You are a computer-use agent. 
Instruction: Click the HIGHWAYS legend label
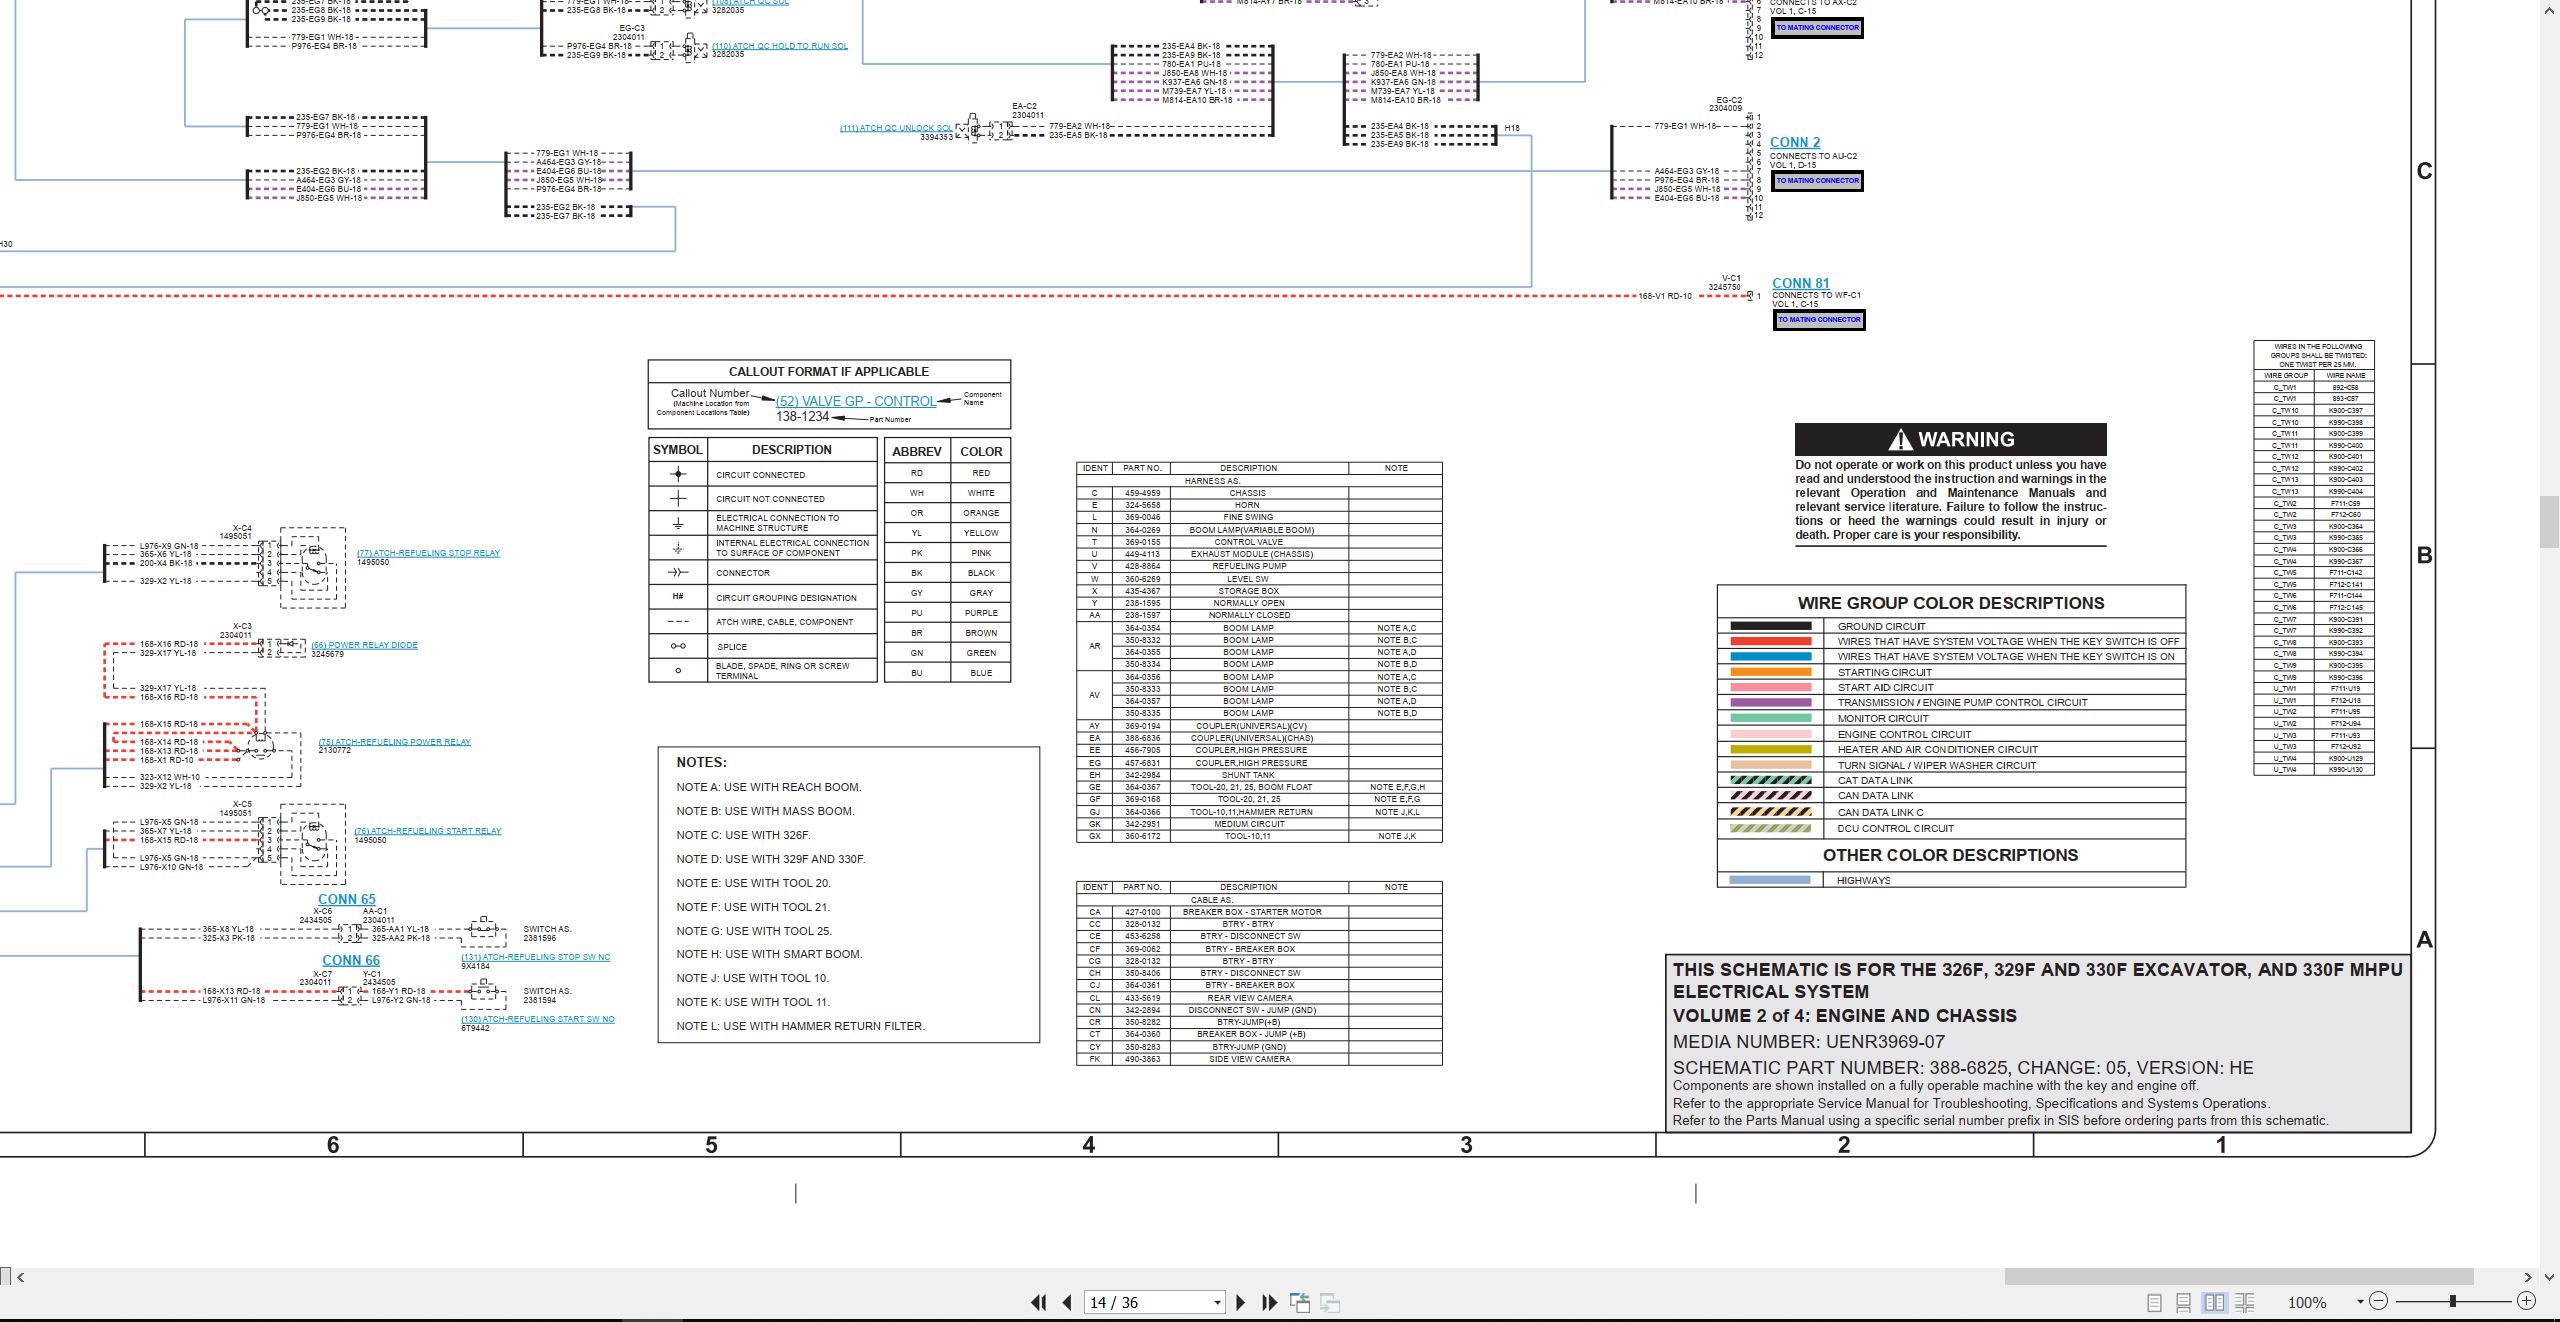coord(1863,881)
